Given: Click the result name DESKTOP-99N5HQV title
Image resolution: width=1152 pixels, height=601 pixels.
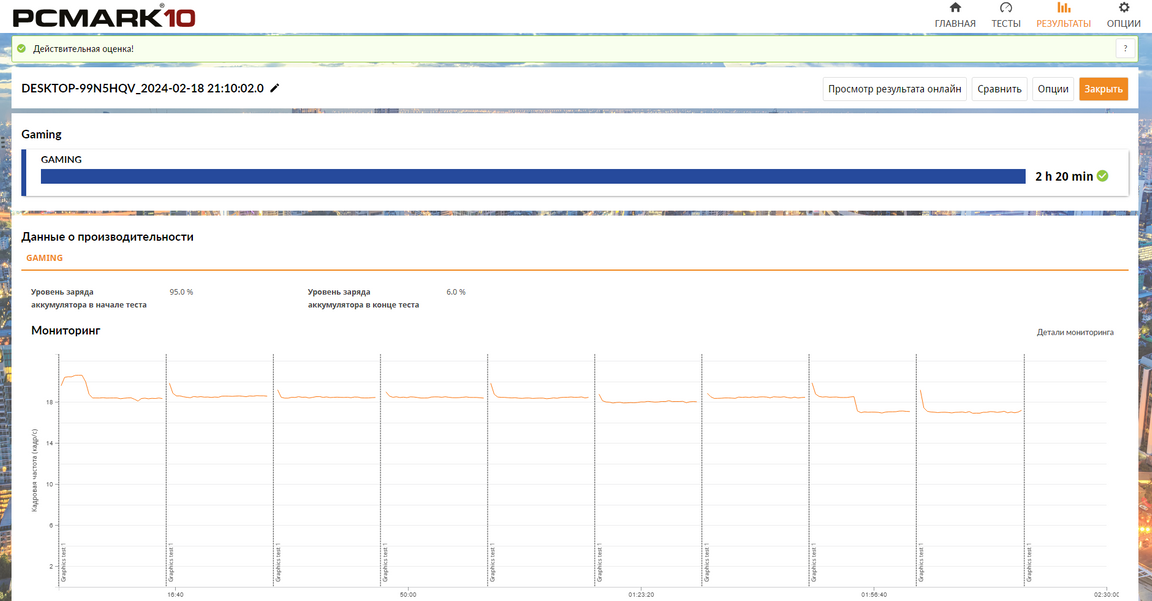Looking at the screenshot, I should [x=142, y=88].
